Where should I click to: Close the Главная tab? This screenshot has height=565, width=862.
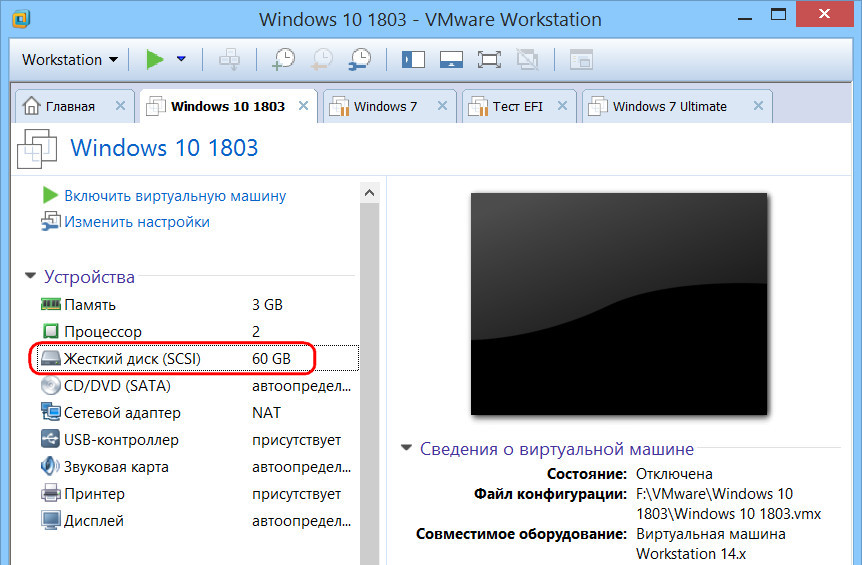(x=120, y=106)
